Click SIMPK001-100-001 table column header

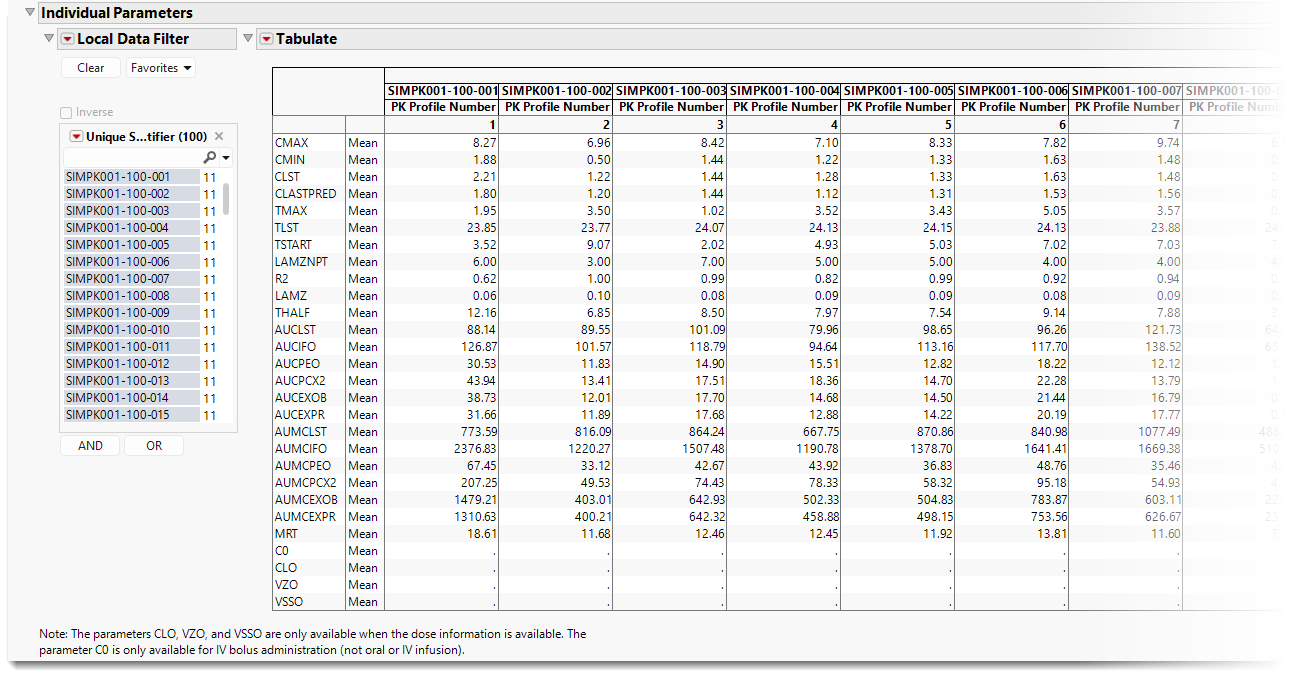coord(442,91)
